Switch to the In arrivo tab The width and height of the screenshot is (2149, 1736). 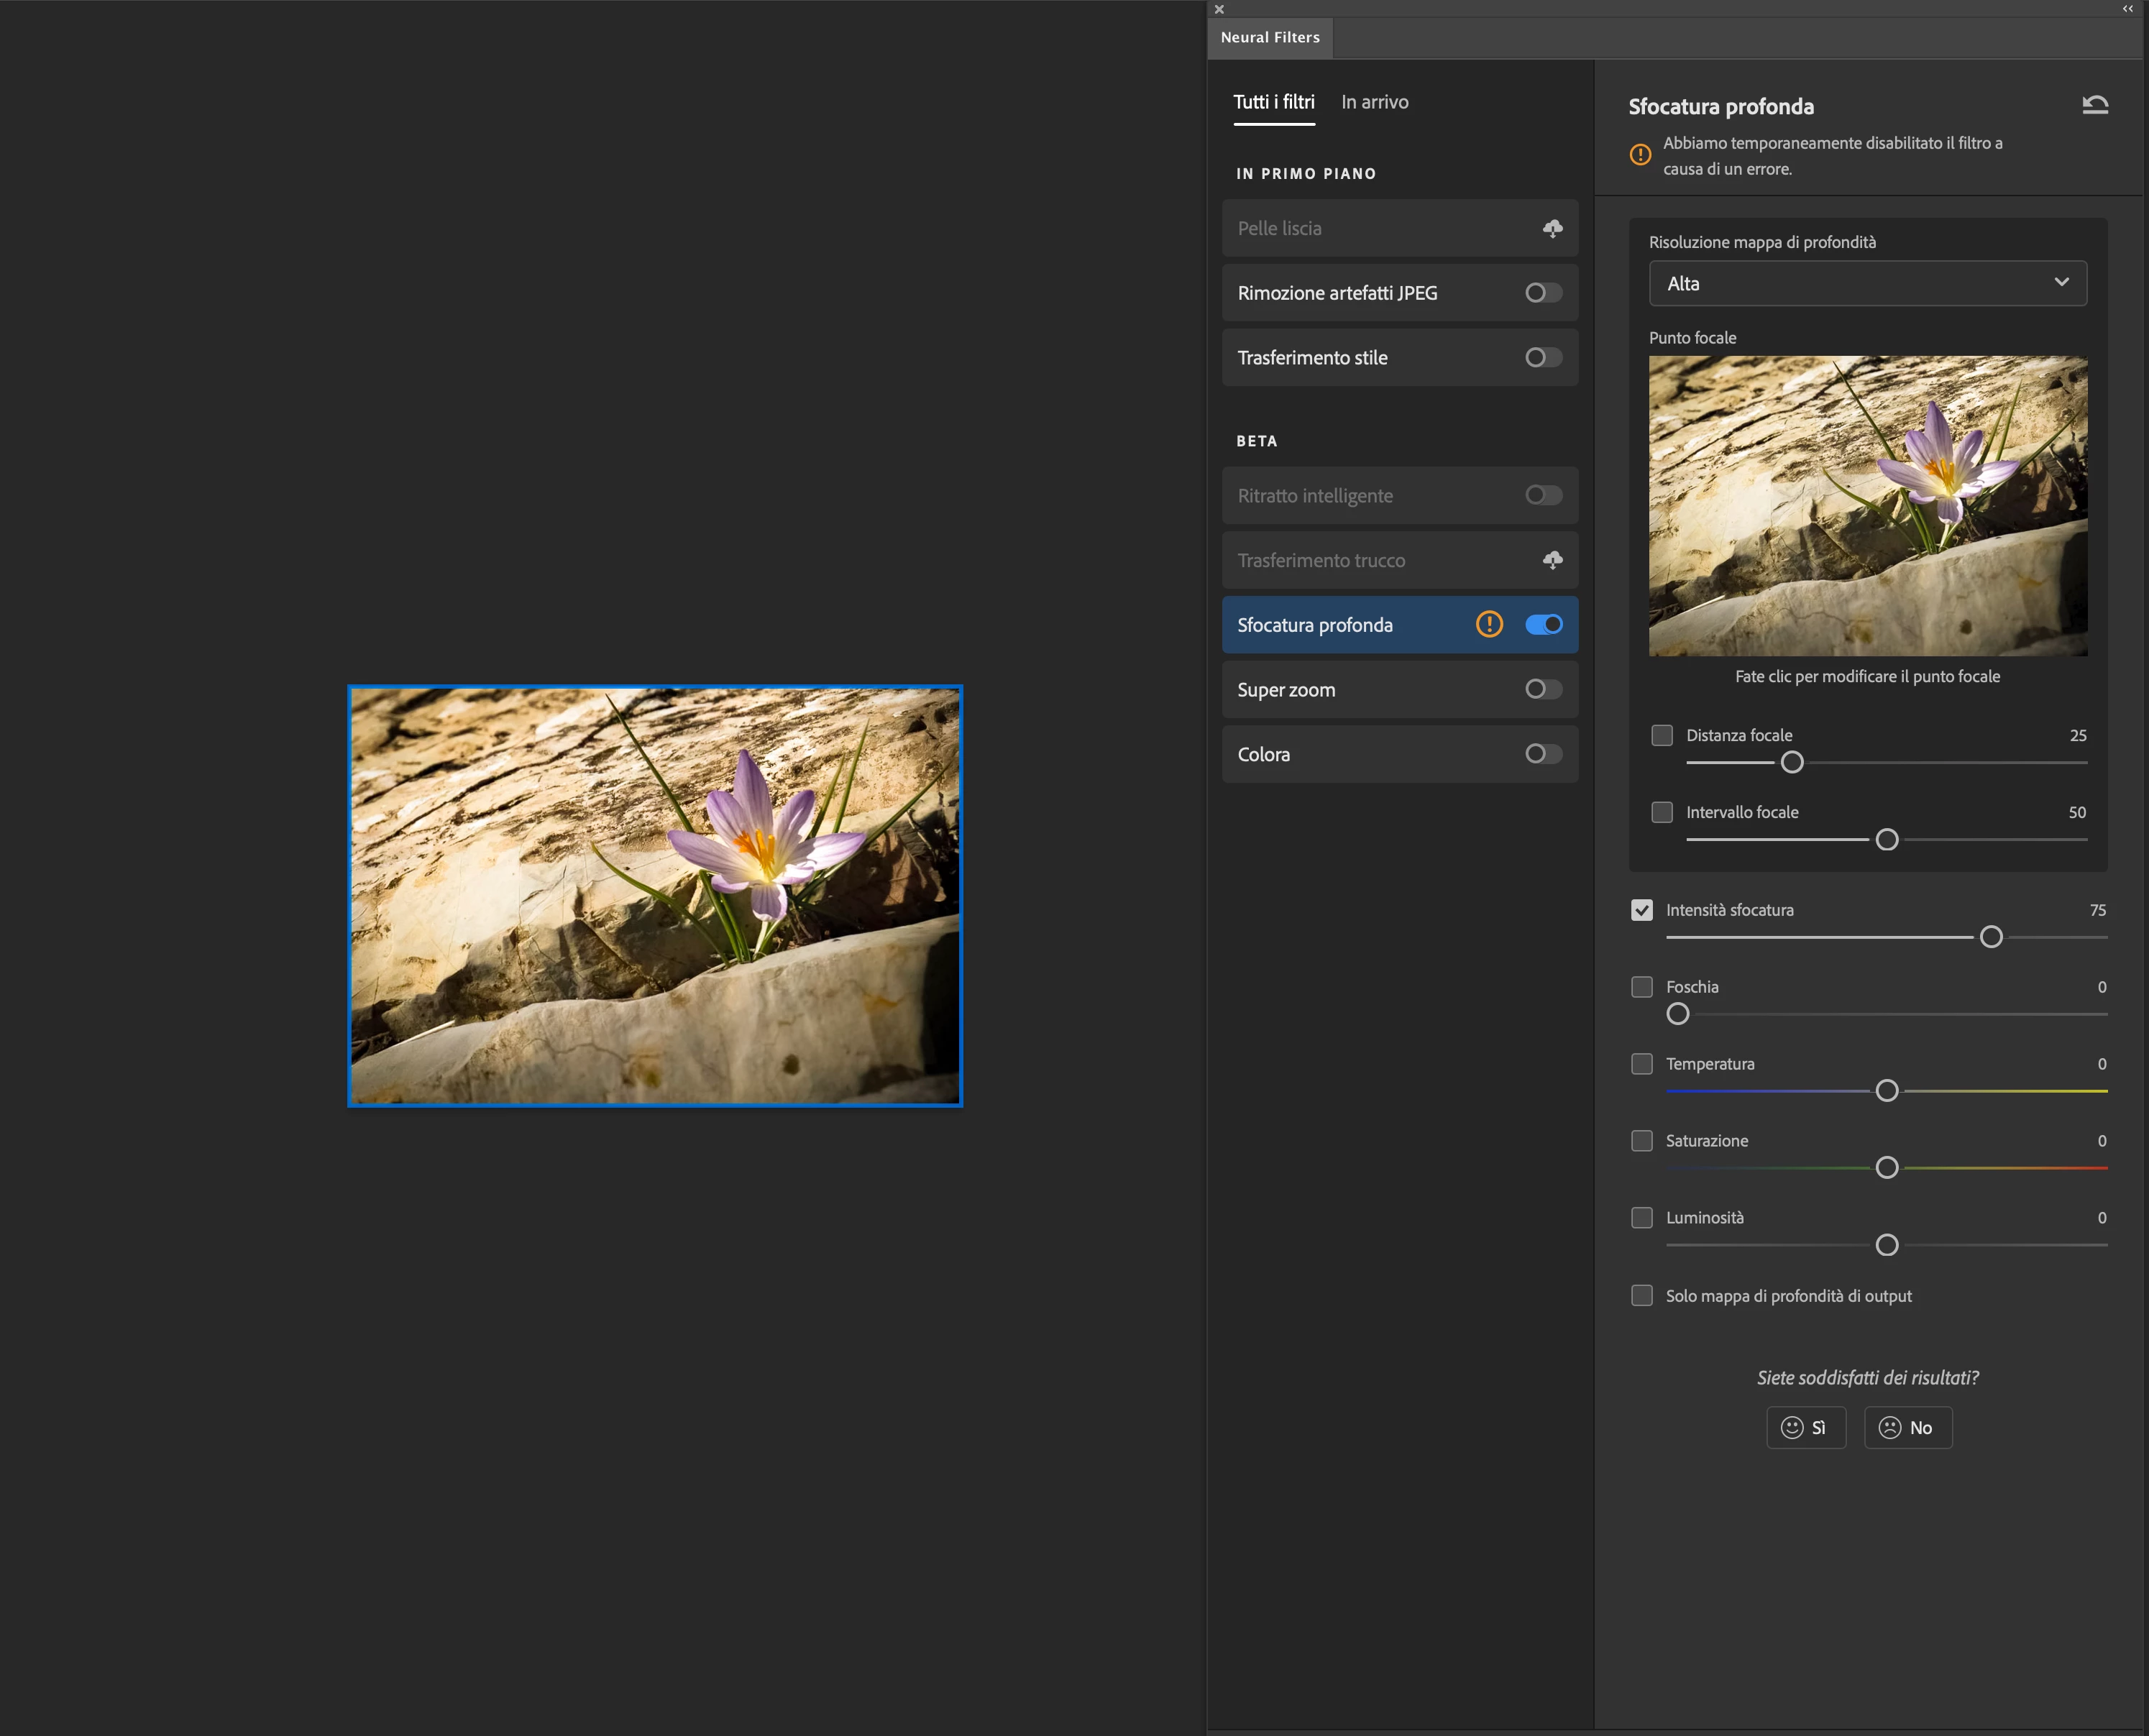coord(1374,102)
